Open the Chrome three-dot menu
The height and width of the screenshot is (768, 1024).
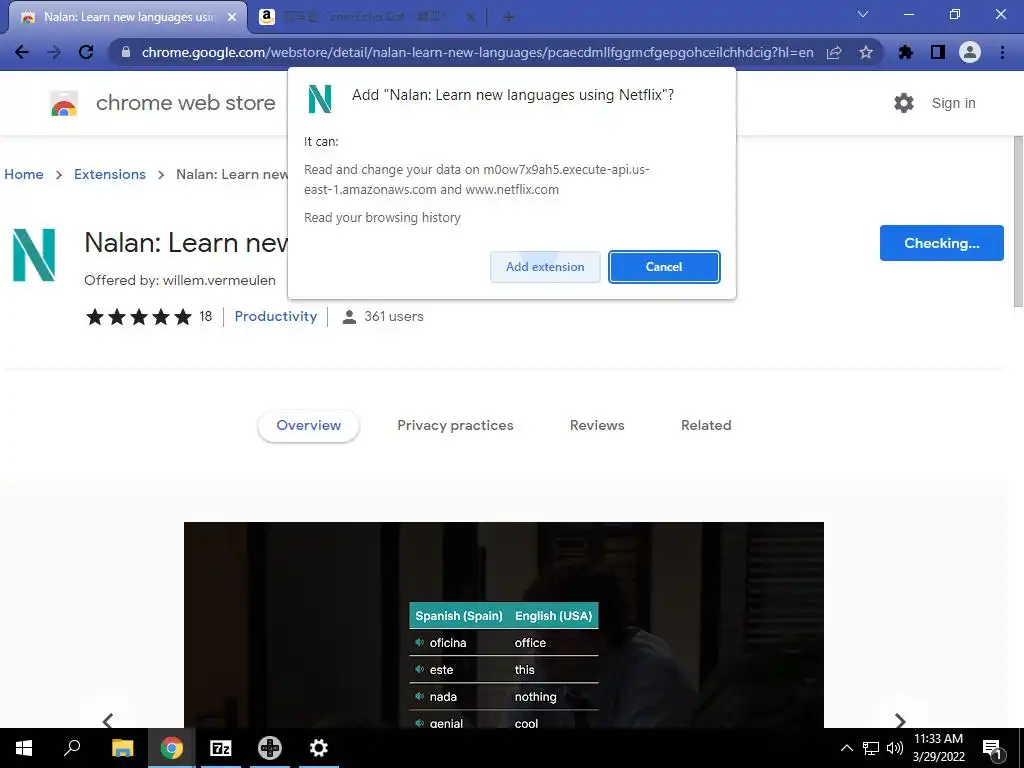(x=1002, y=52)
